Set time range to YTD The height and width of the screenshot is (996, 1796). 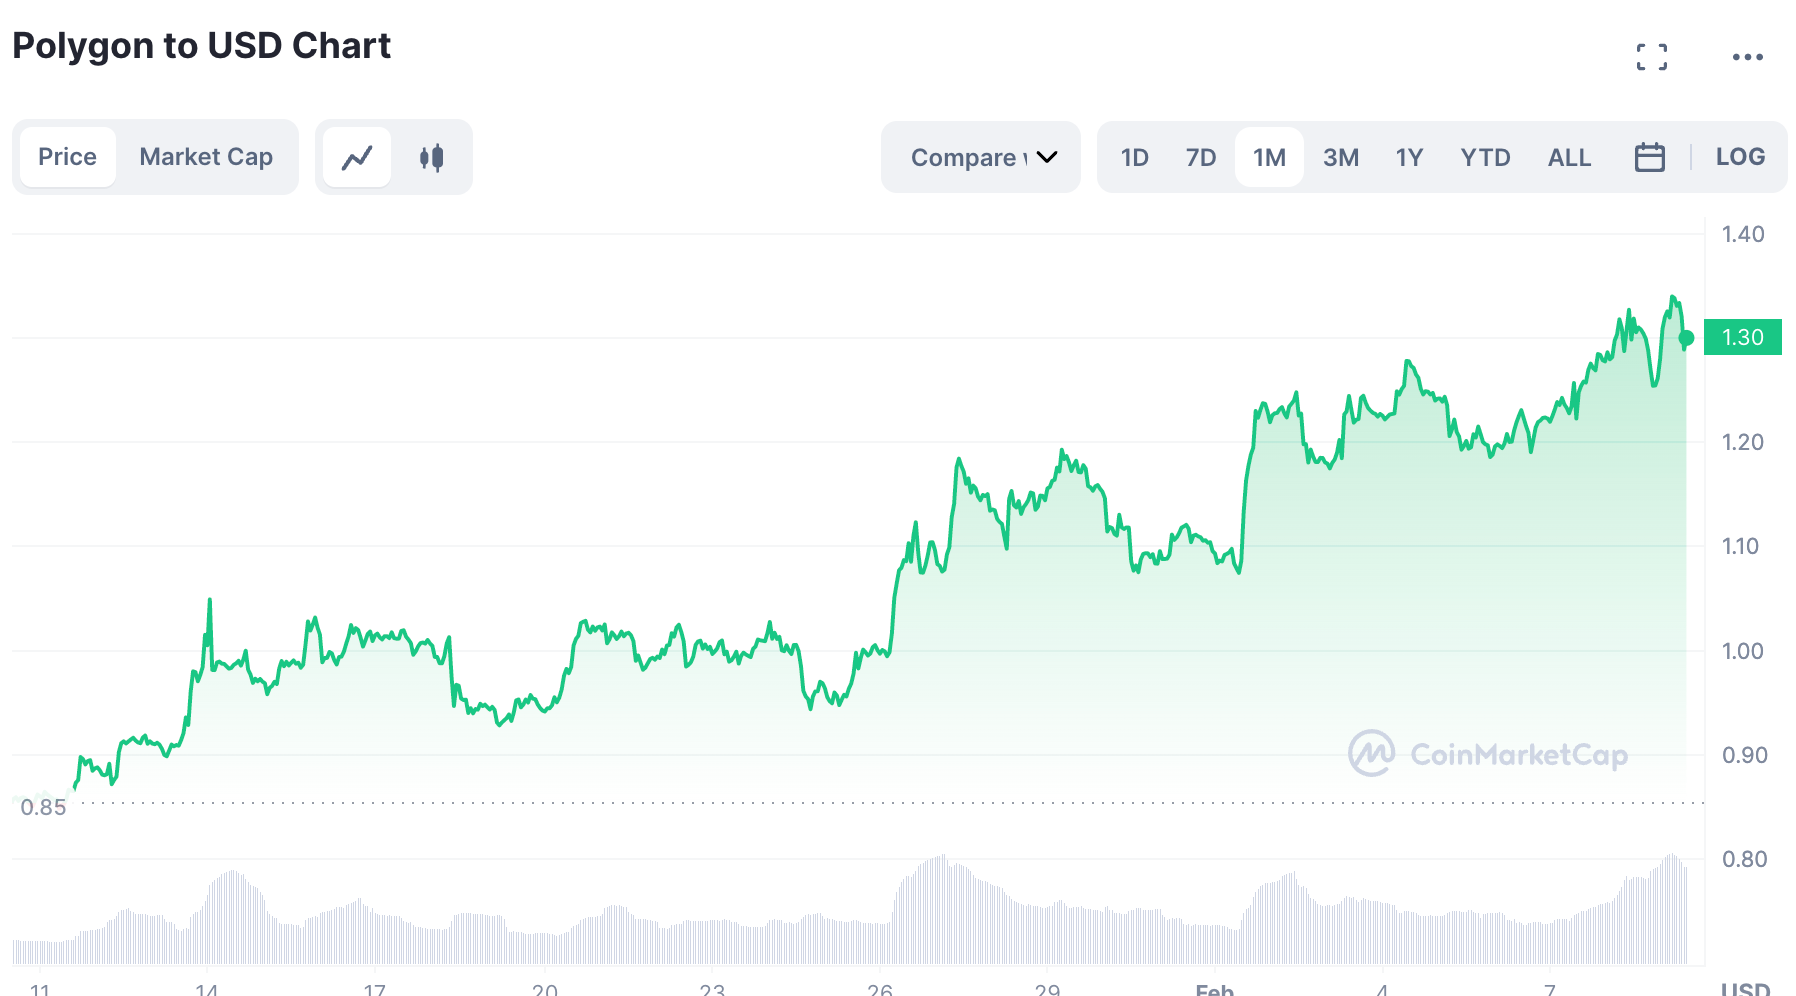pyautogui.click(x=1485, y=157)
